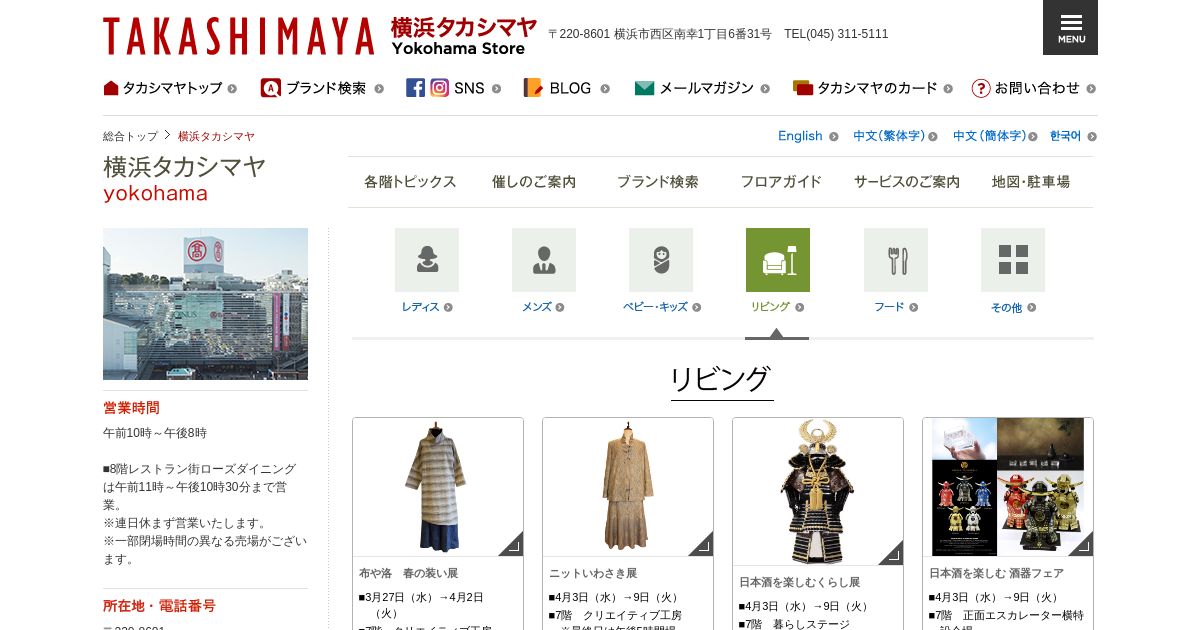Switch language to Korean (한국어)
1200x630 pixels.
point(1065,136)
